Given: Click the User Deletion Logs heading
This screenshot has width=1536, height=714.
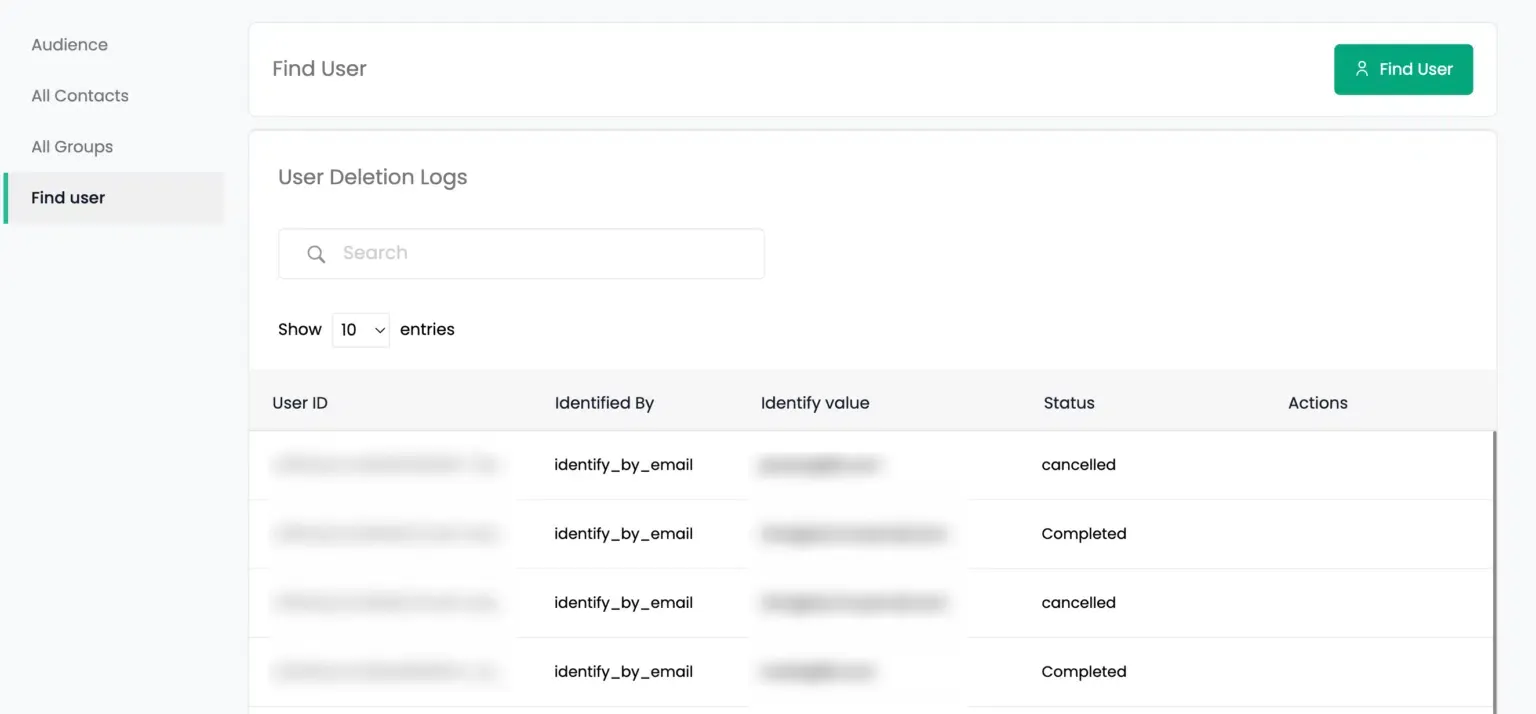Looking at the screenshot, I should tap(373, 177).
